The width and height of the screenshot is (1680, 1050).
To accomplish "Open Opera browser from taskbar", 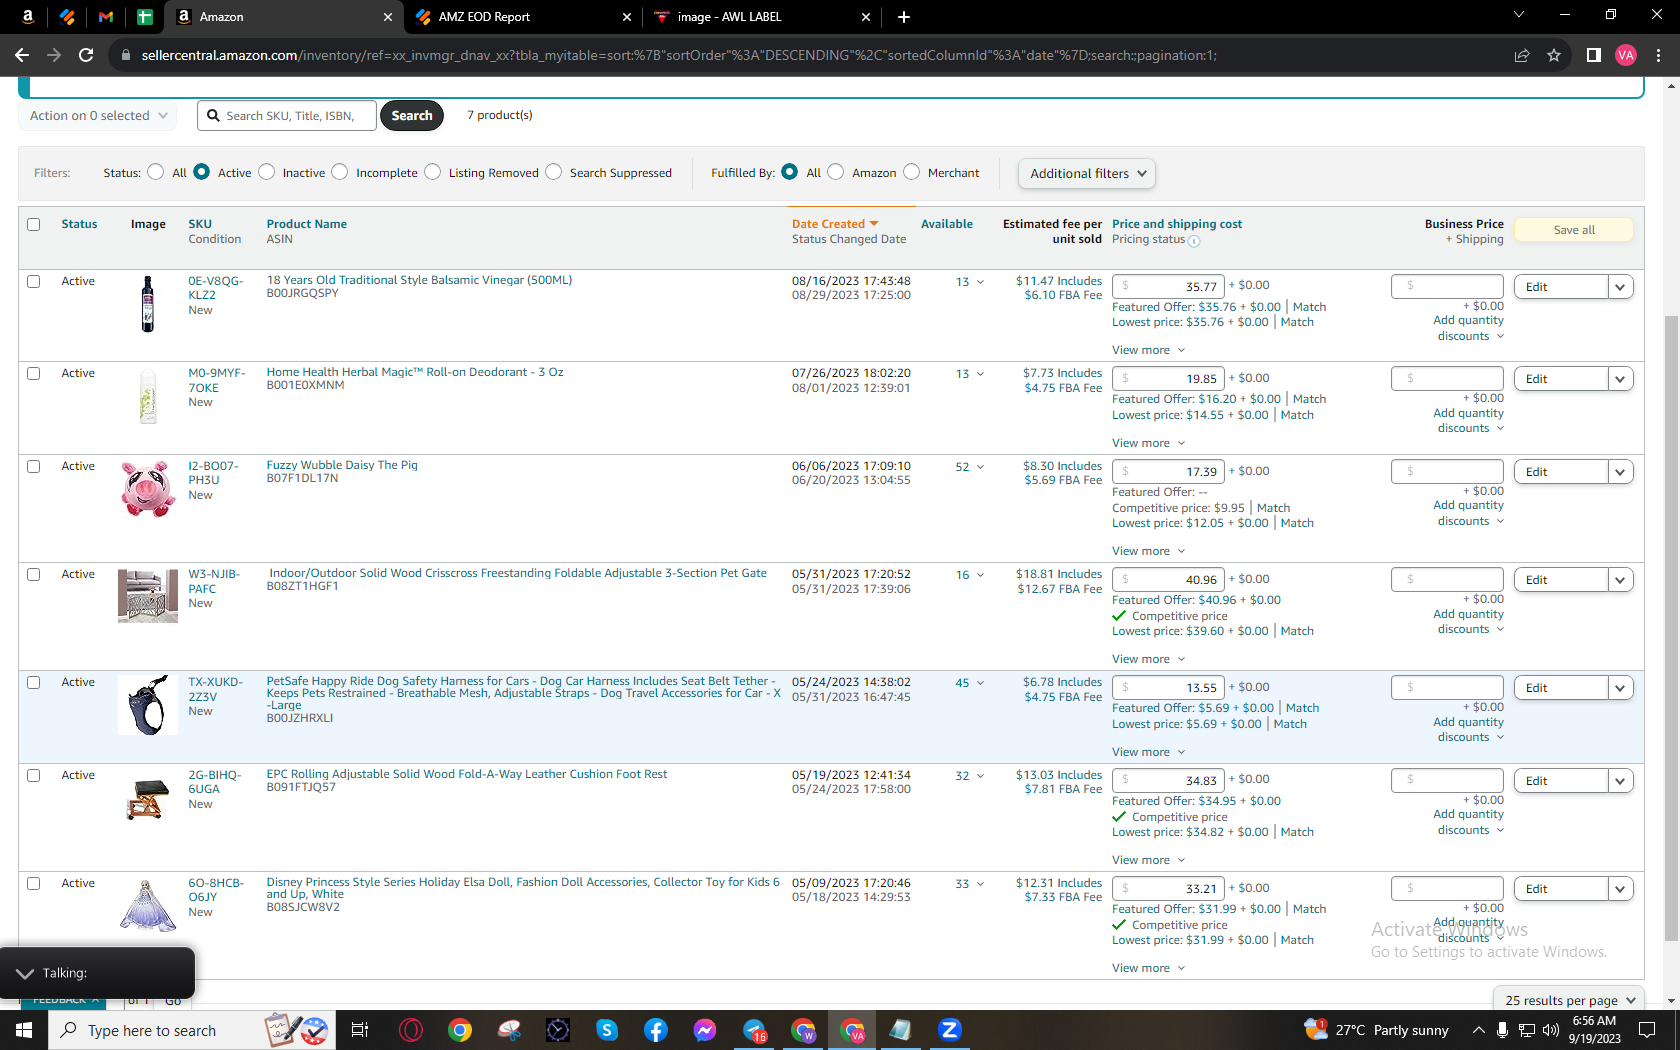I will [x=410, y=1030].
